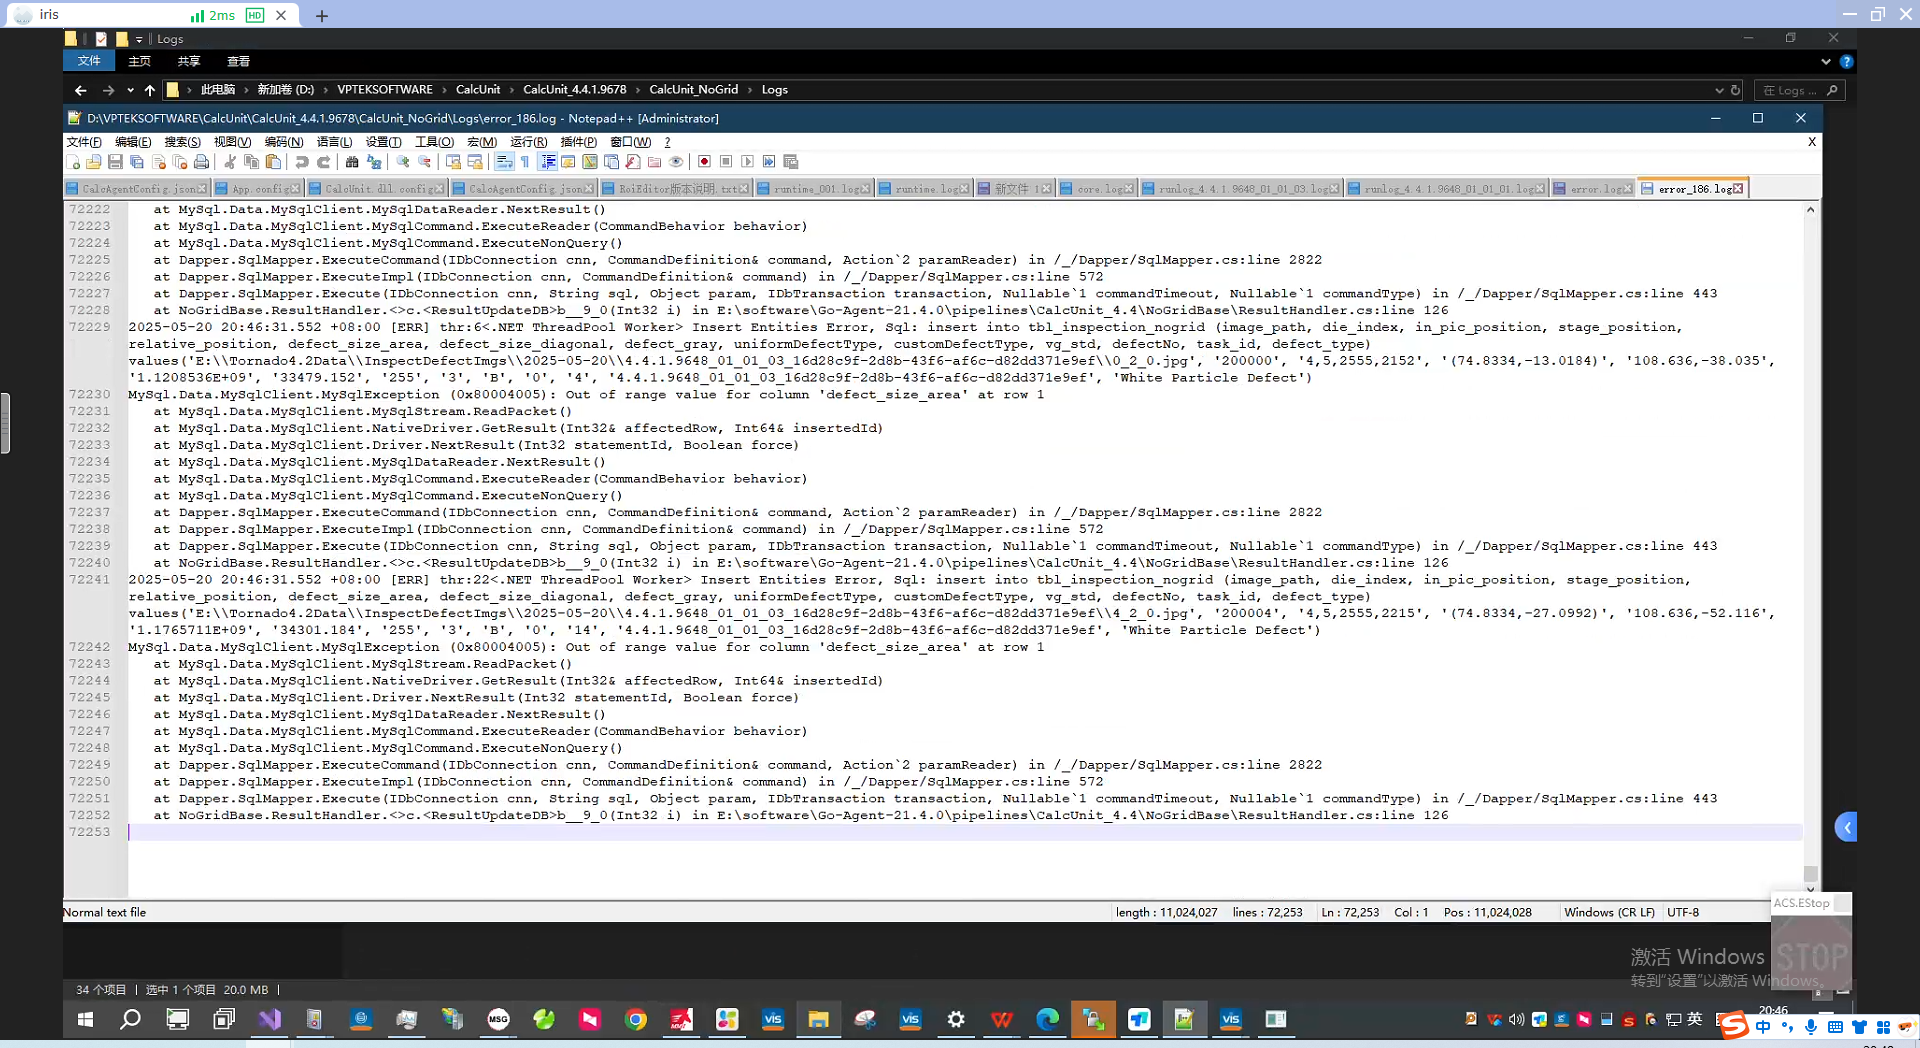Click VPTEKSOFTWARE in the breadcrumb path

pyautogui.click(x=384, y=90)
